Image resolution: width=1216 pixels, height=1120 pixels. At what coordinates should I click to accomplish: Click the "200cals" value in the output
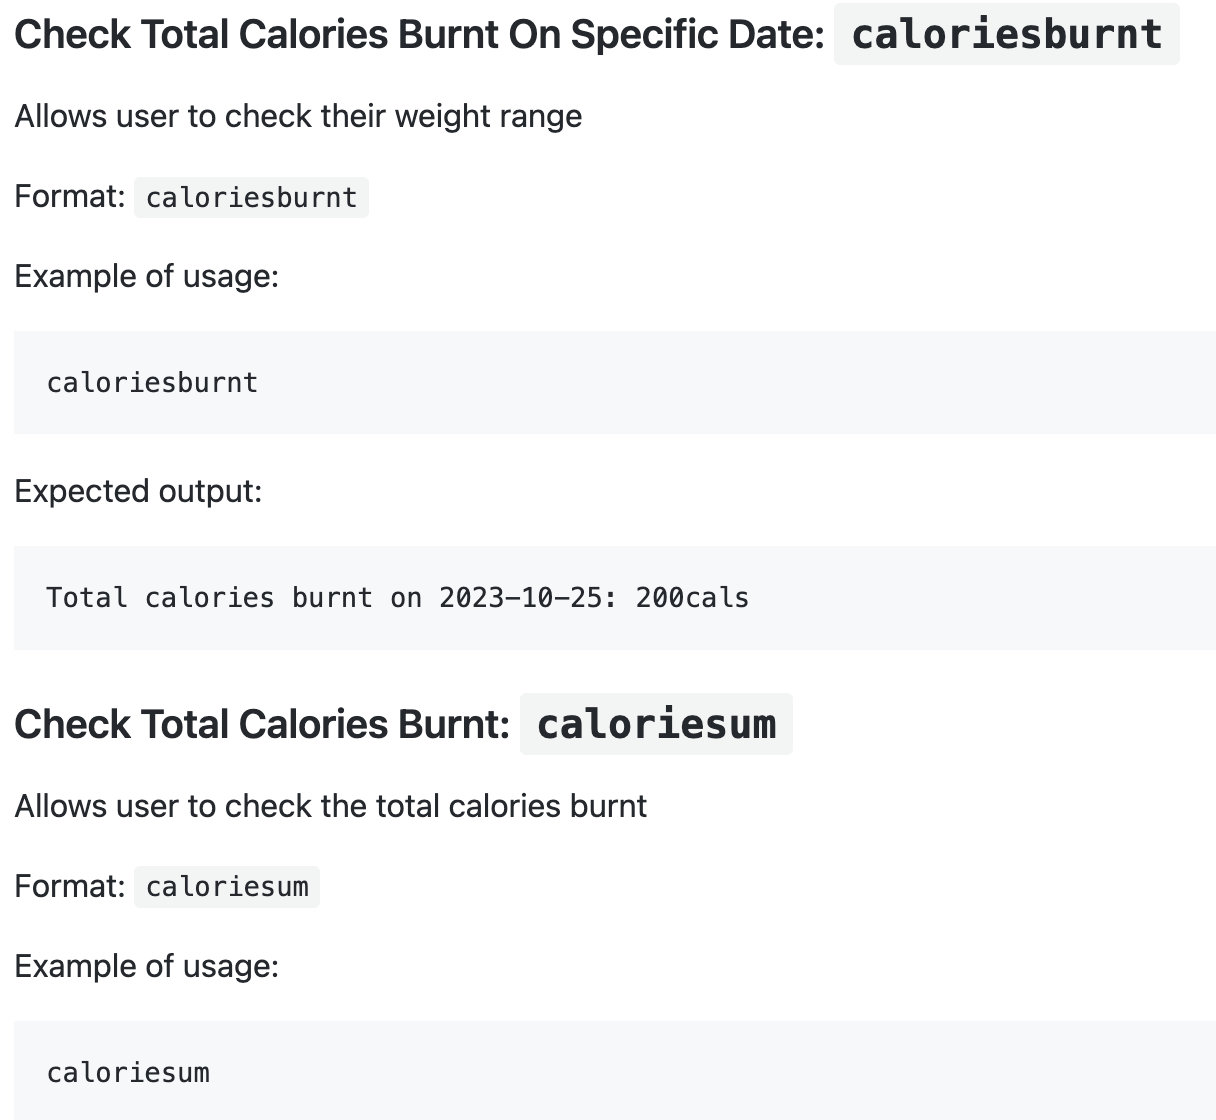point(692,598)
